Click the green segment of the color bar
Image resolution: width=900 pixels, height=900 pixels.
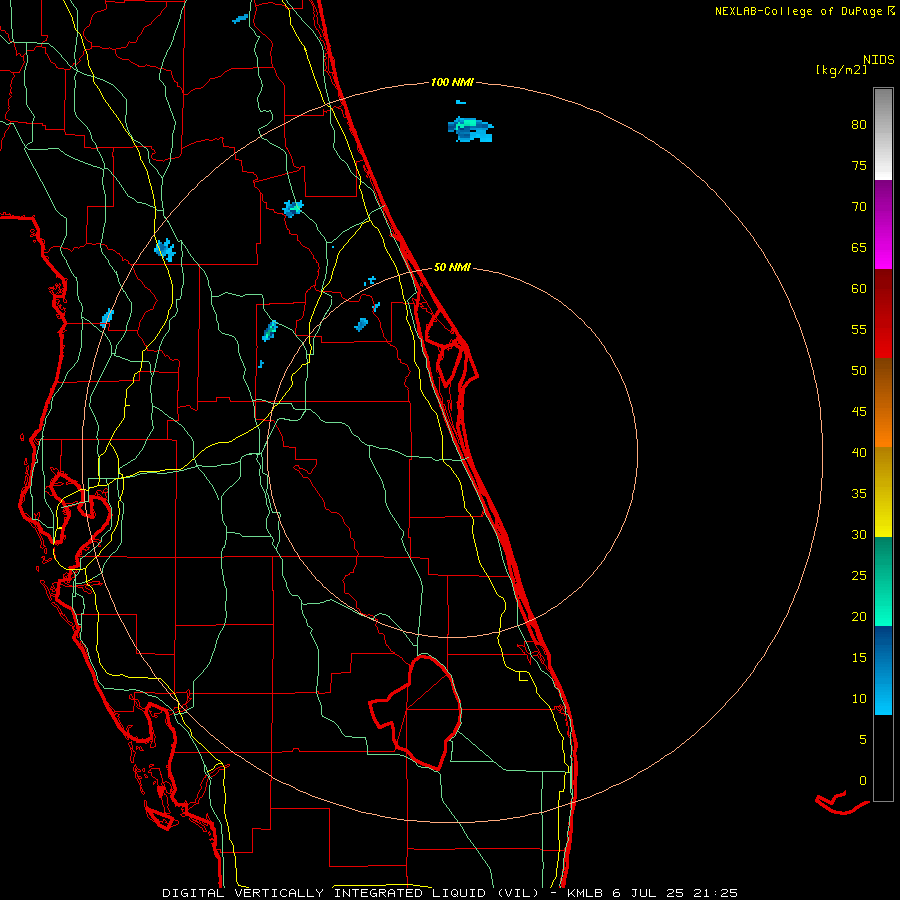pyautogui.click(x=883, y=581)
